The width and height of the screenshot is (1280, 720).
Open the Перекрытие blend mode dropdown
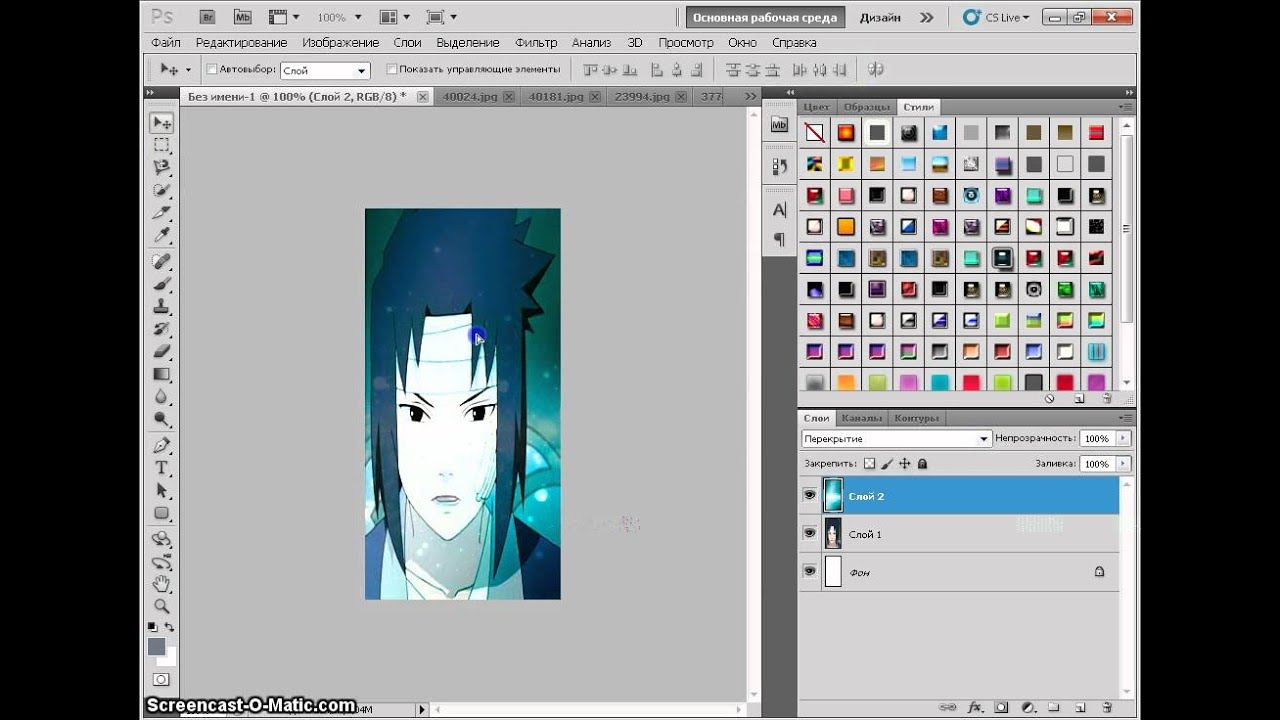pos(897,439)
